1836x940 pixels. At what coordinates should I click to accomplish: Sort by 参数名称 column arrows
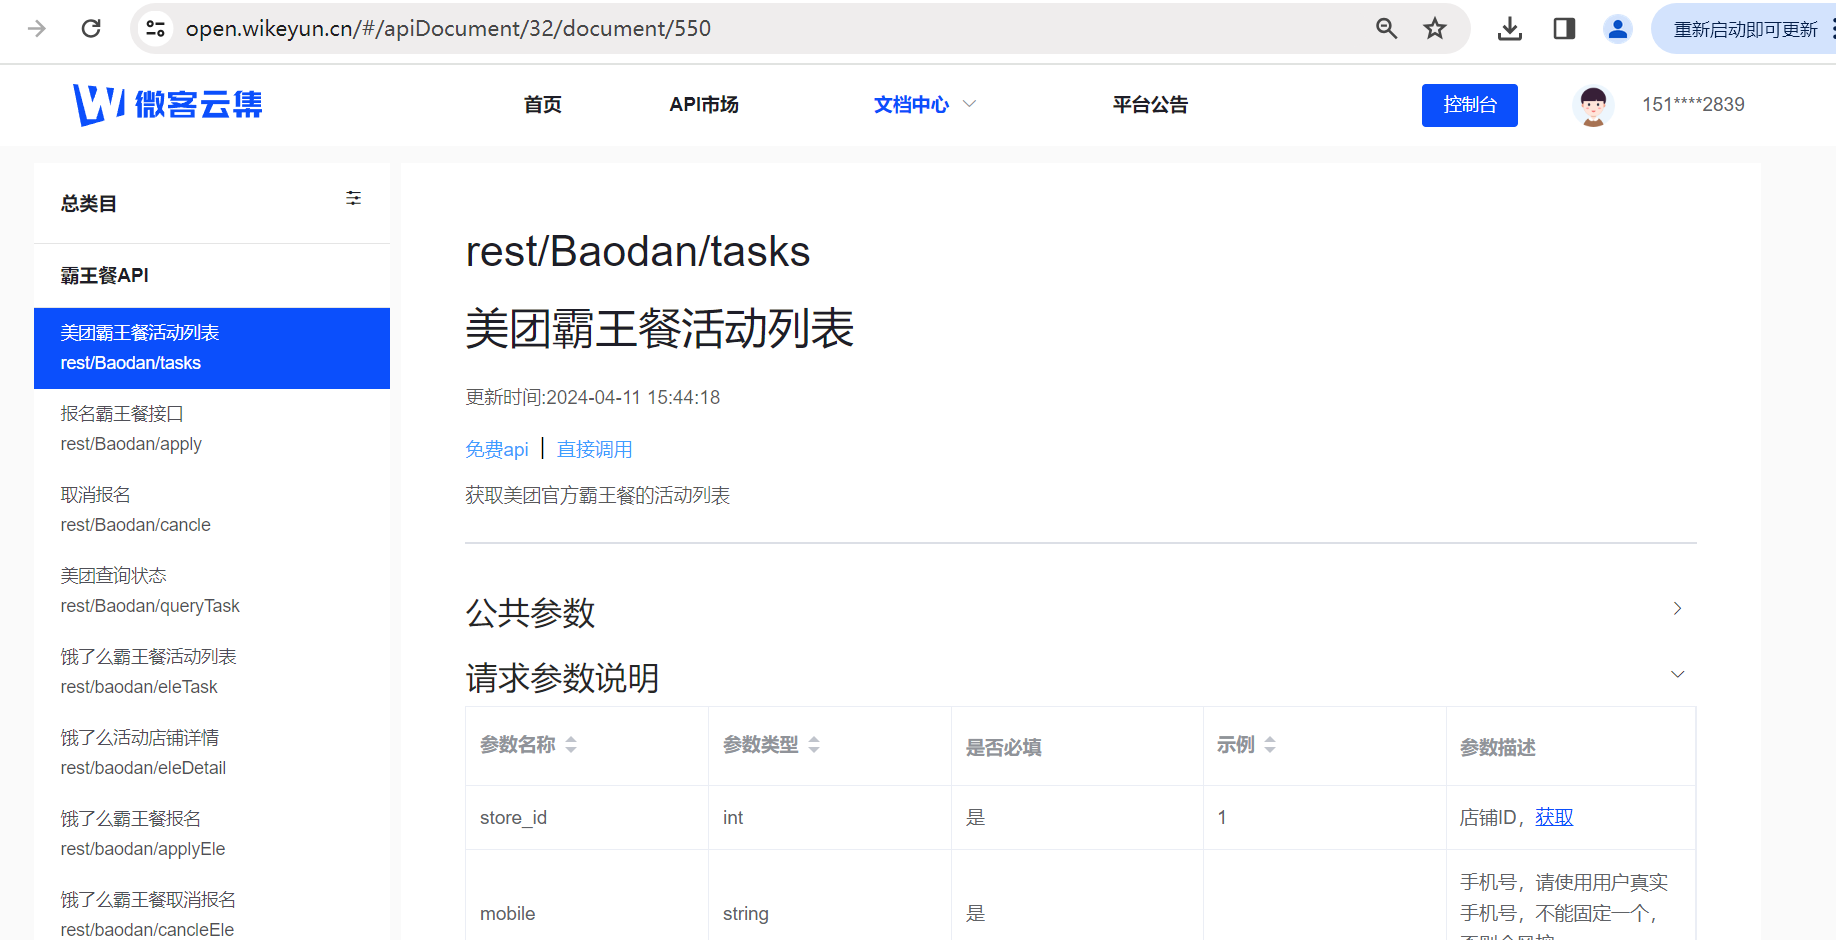pos(571,745)
